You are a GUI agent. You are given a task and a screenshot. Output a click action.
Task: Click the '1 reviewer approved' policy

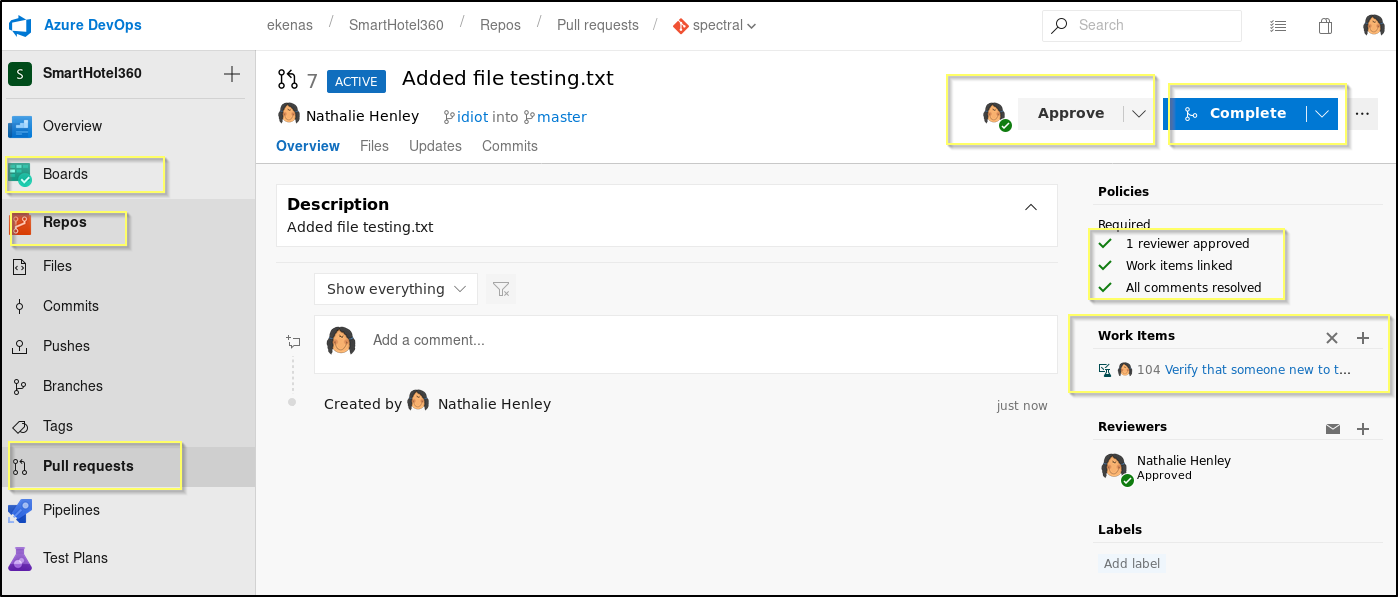click(1187, 244)
